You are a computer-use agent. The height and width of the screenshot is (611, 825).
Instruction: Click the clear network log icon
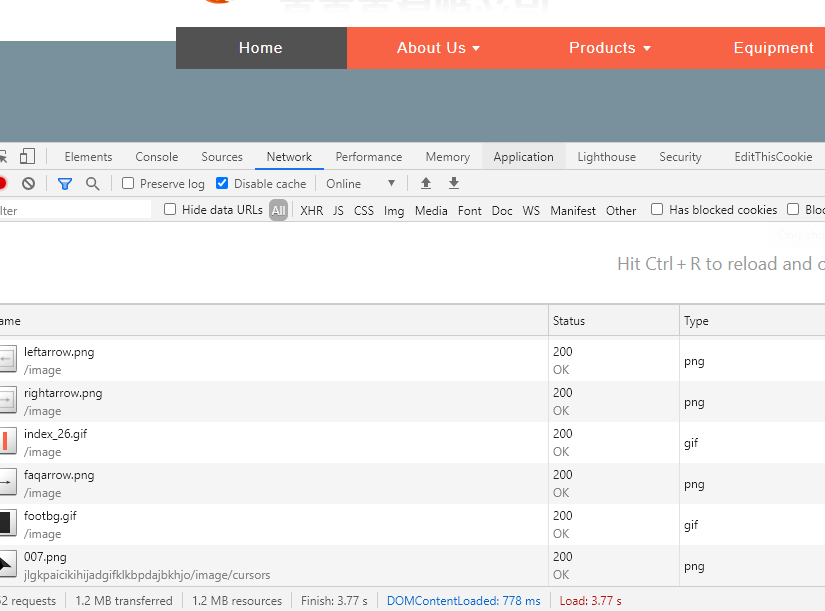(x=29, y=184)
